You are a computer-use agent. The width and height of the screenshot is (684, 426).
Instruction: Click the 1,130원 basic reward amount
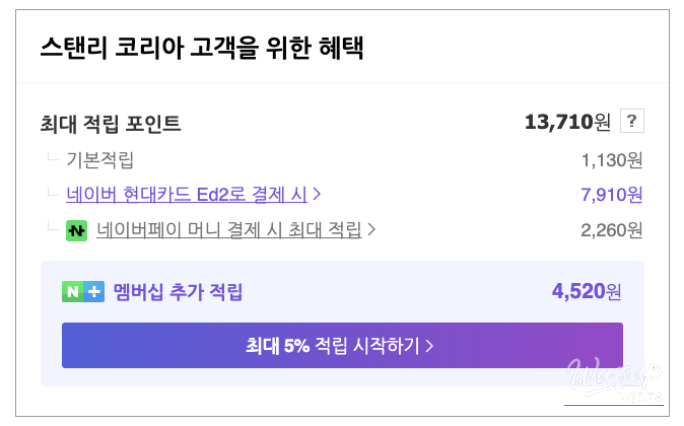click(612, 159)
